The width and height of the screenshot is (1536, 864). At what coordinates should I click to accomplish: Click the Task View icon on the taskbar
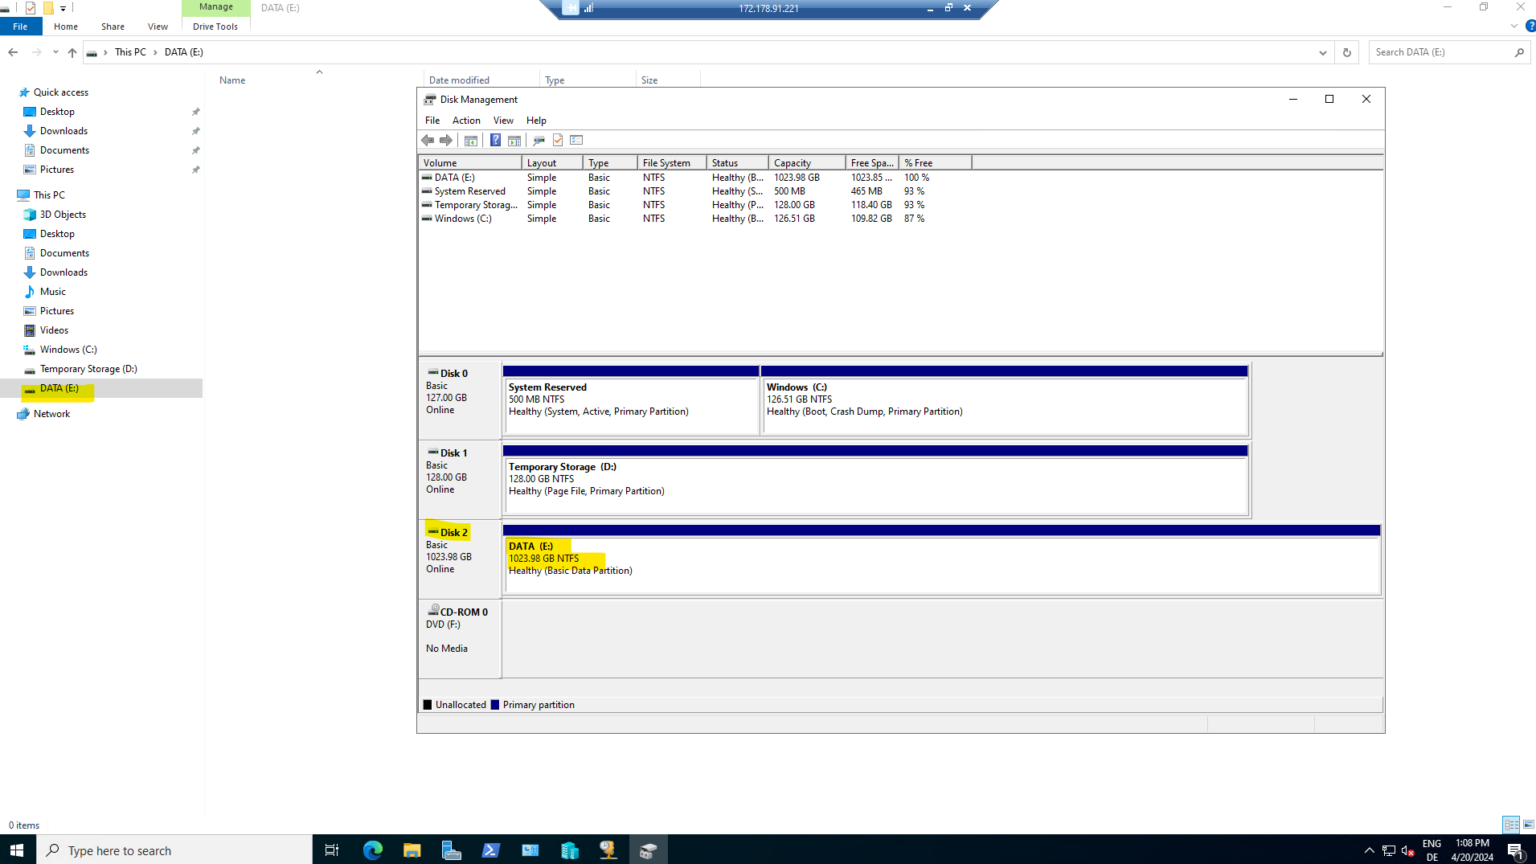(x=332, y=850)
